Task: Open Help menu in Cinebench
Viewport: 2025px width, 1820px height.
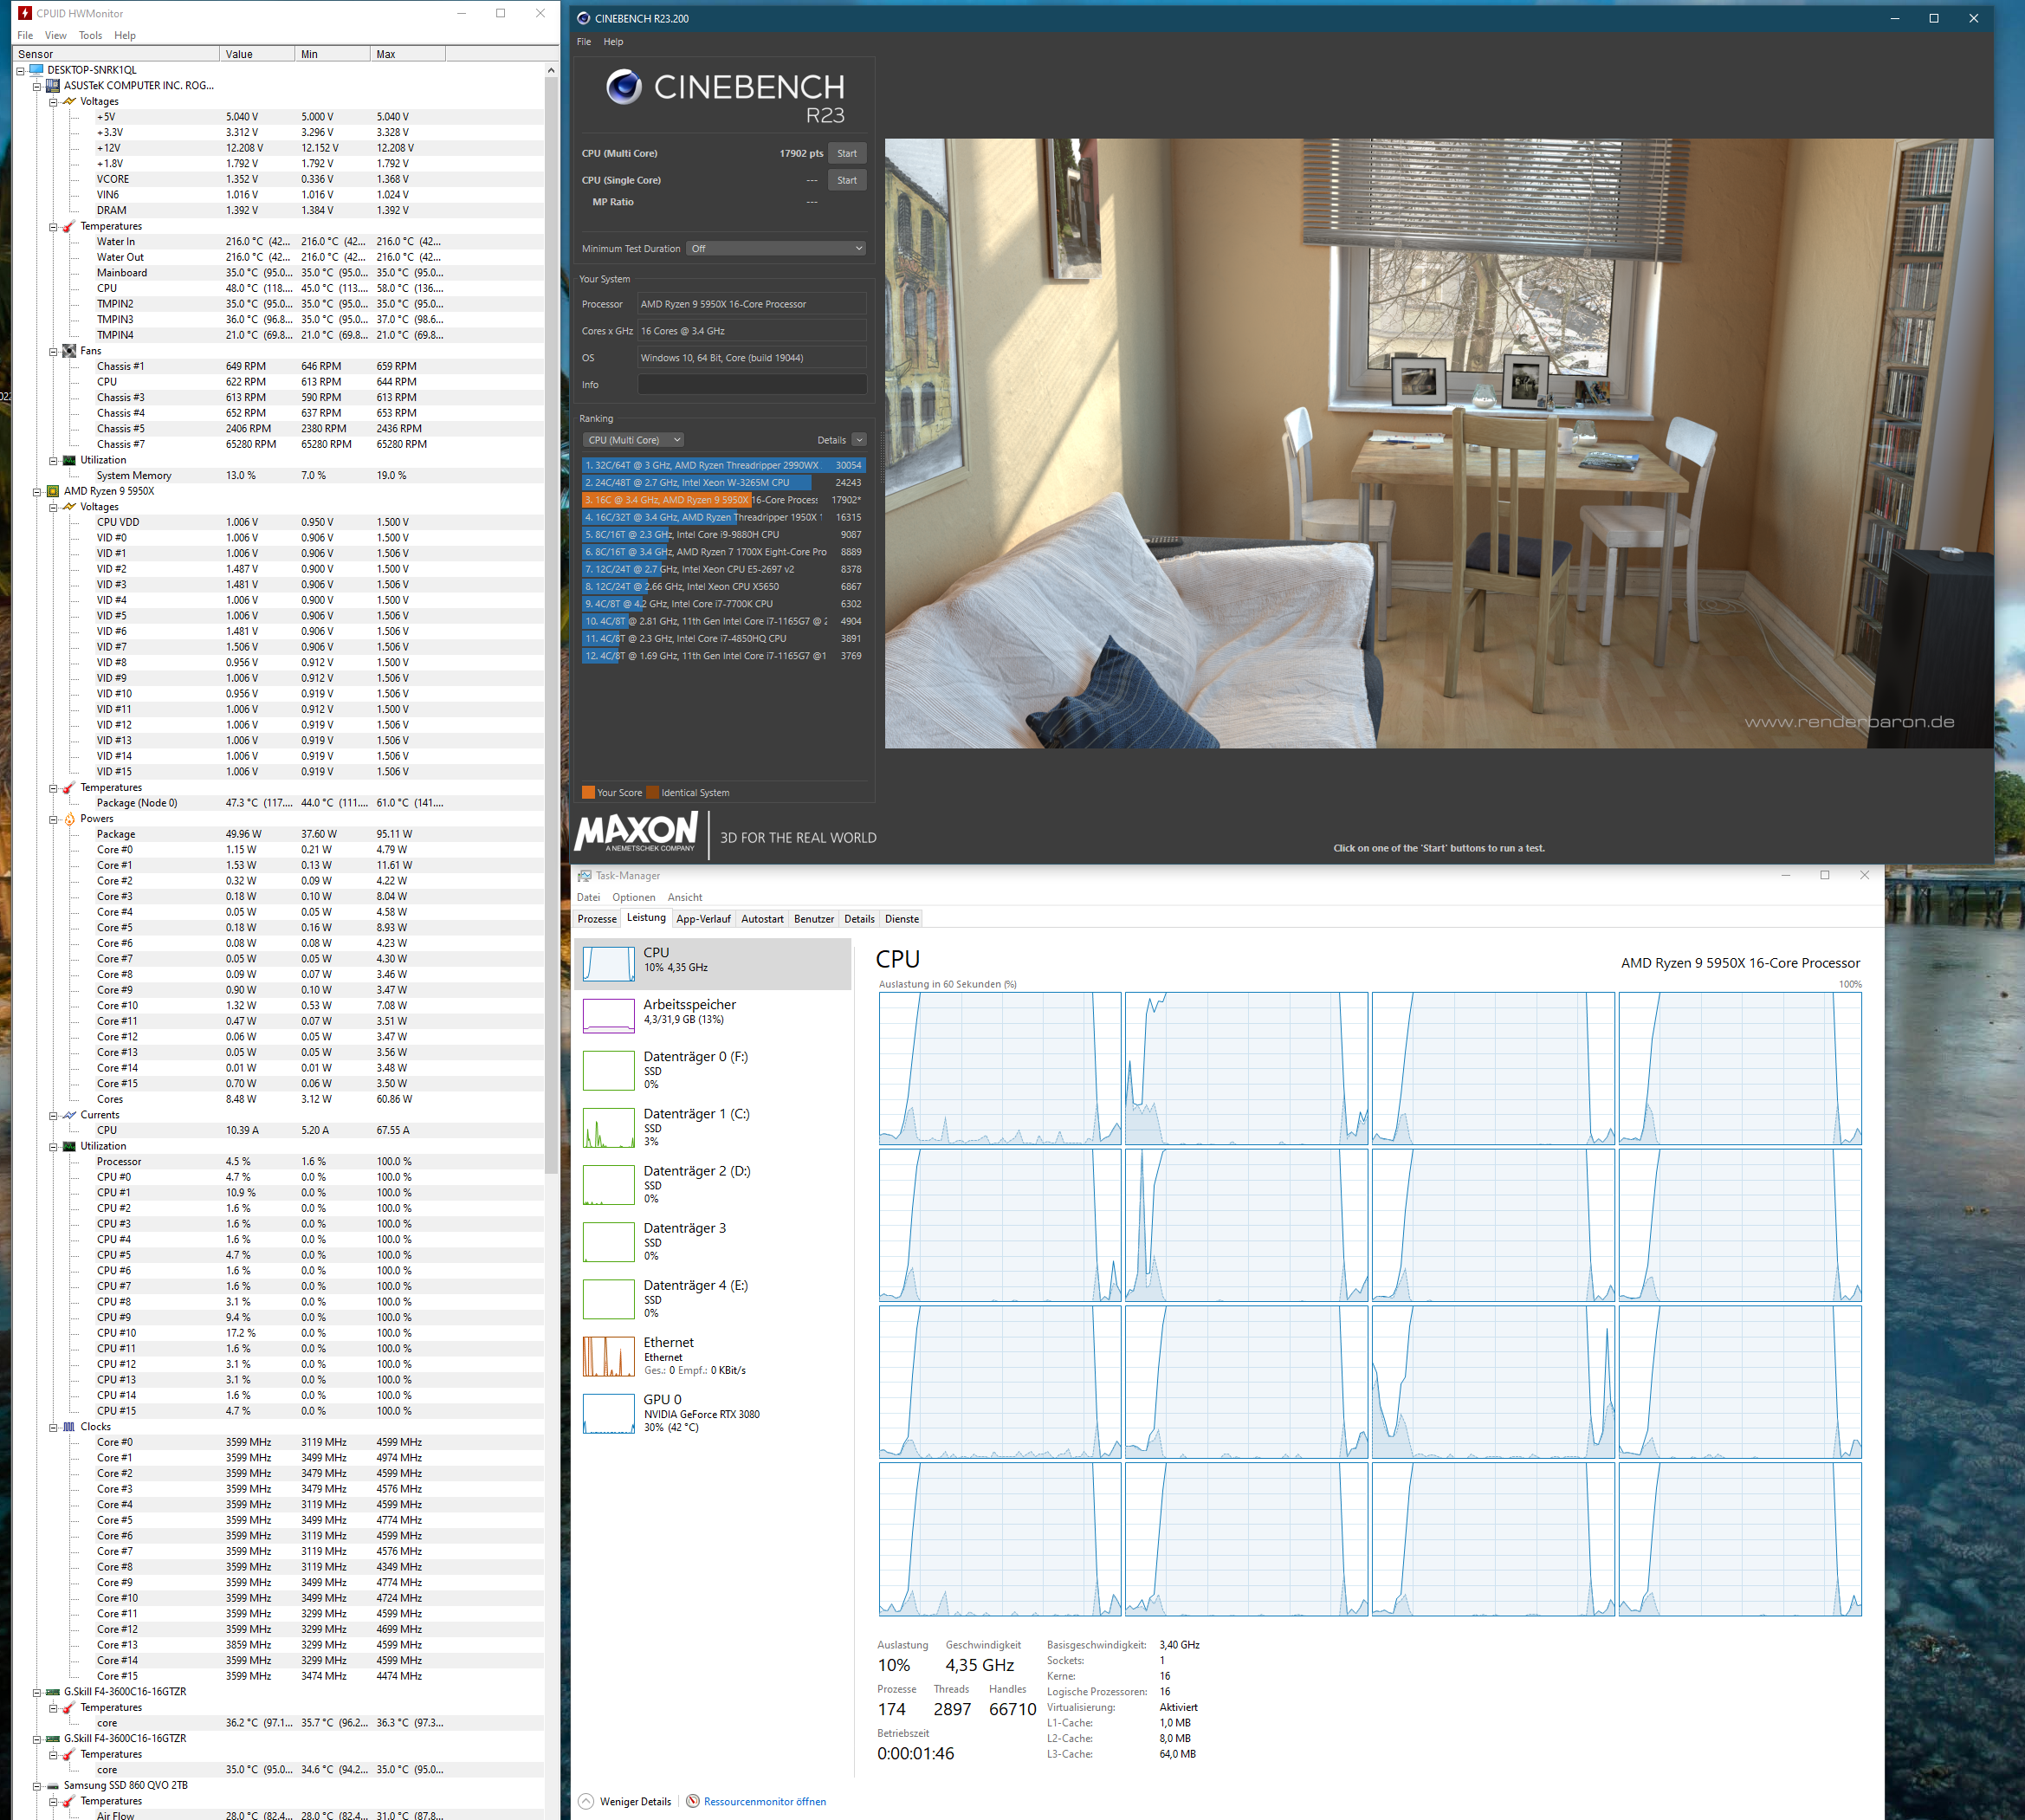Action: tap(613, 42)
